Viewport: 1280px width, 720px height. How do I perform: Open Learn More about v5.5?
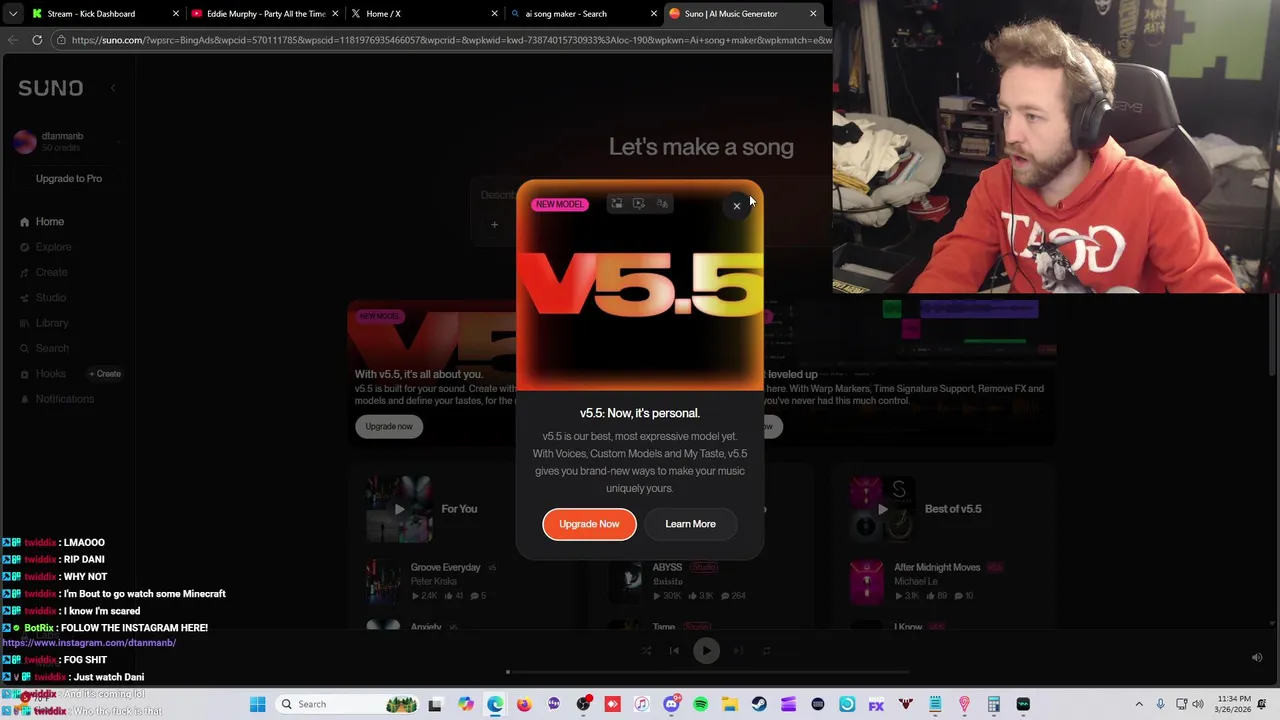690,524
